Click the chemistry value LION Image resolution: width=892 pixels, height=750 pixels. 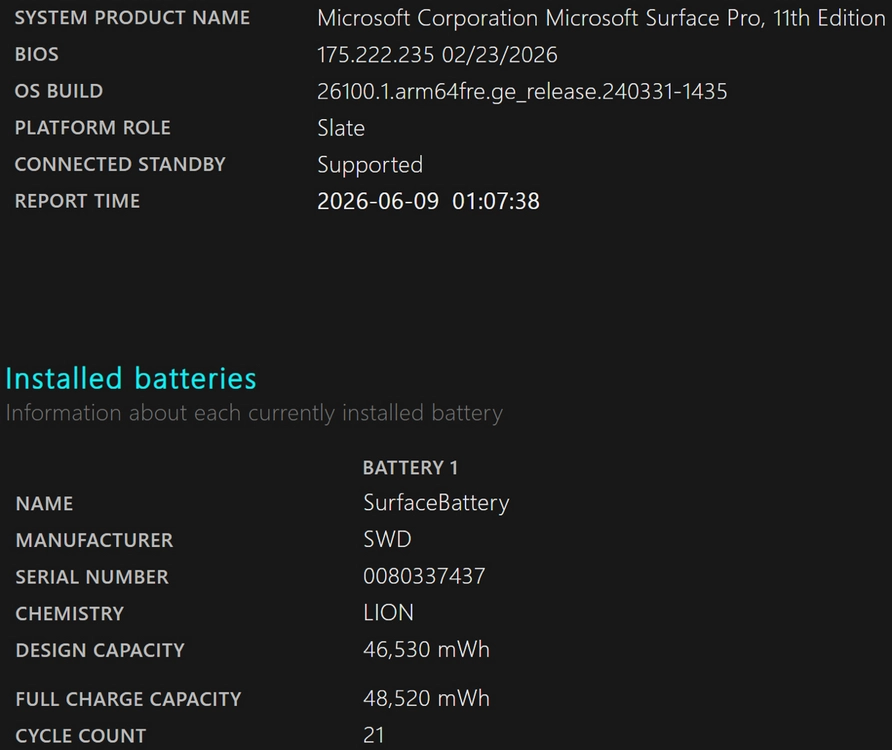[388, 613]
